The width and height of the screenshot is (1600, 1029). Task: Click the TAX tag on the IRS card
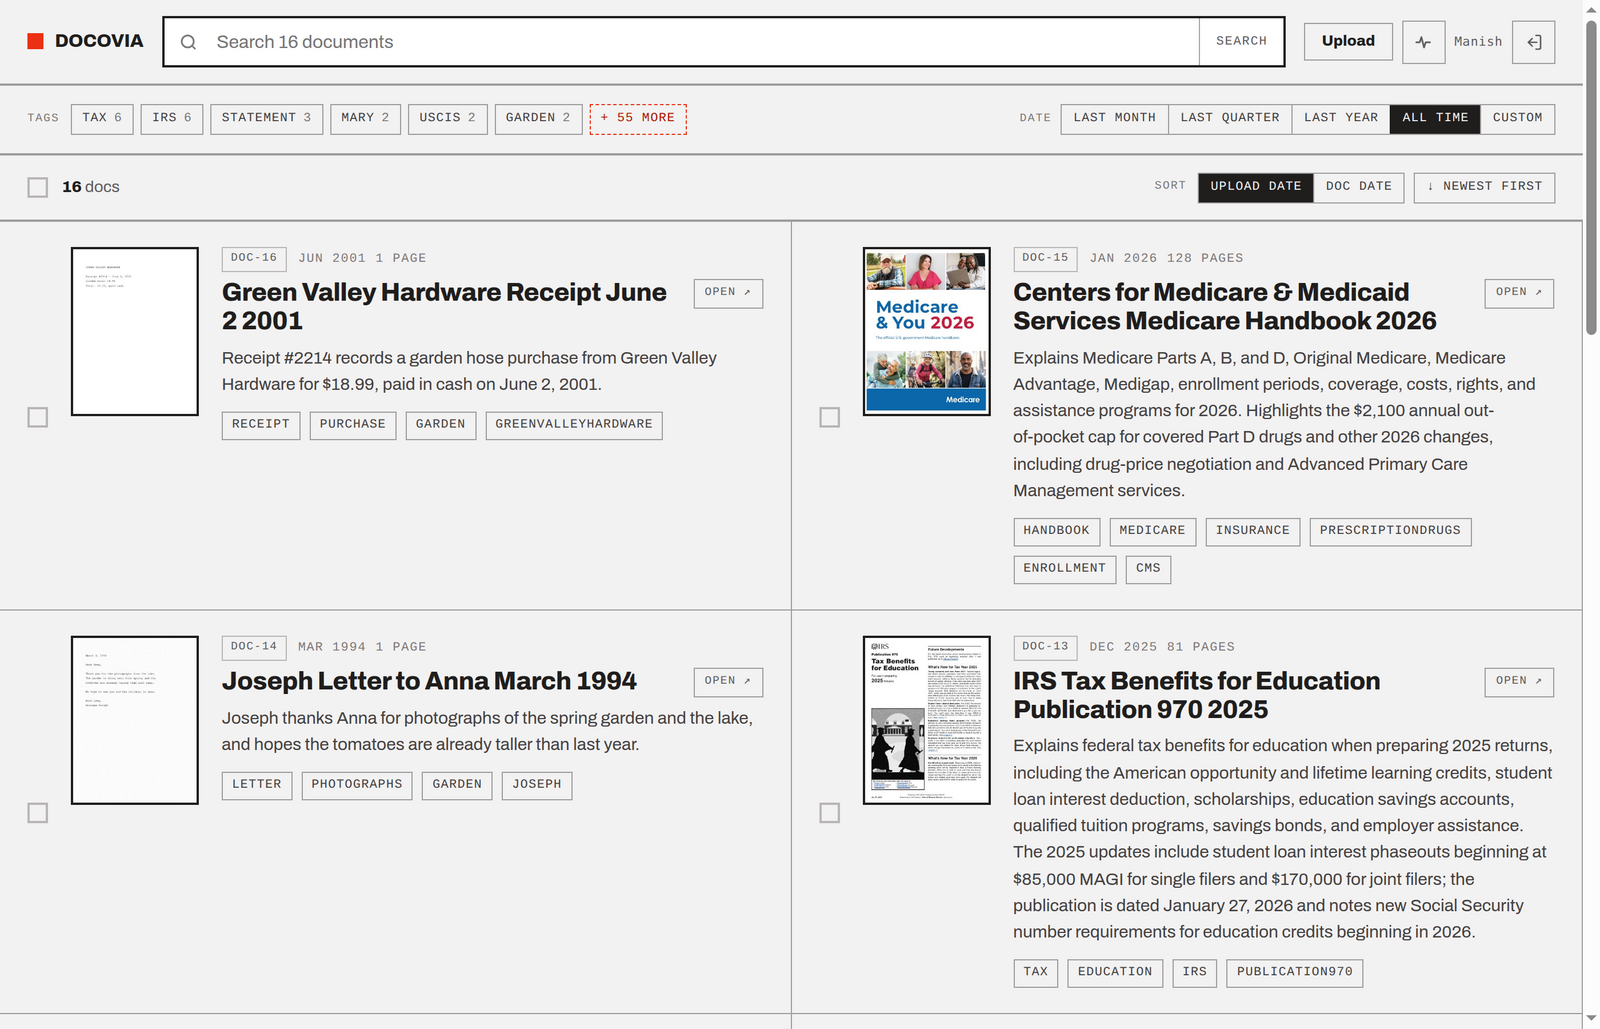[1036, 973]
